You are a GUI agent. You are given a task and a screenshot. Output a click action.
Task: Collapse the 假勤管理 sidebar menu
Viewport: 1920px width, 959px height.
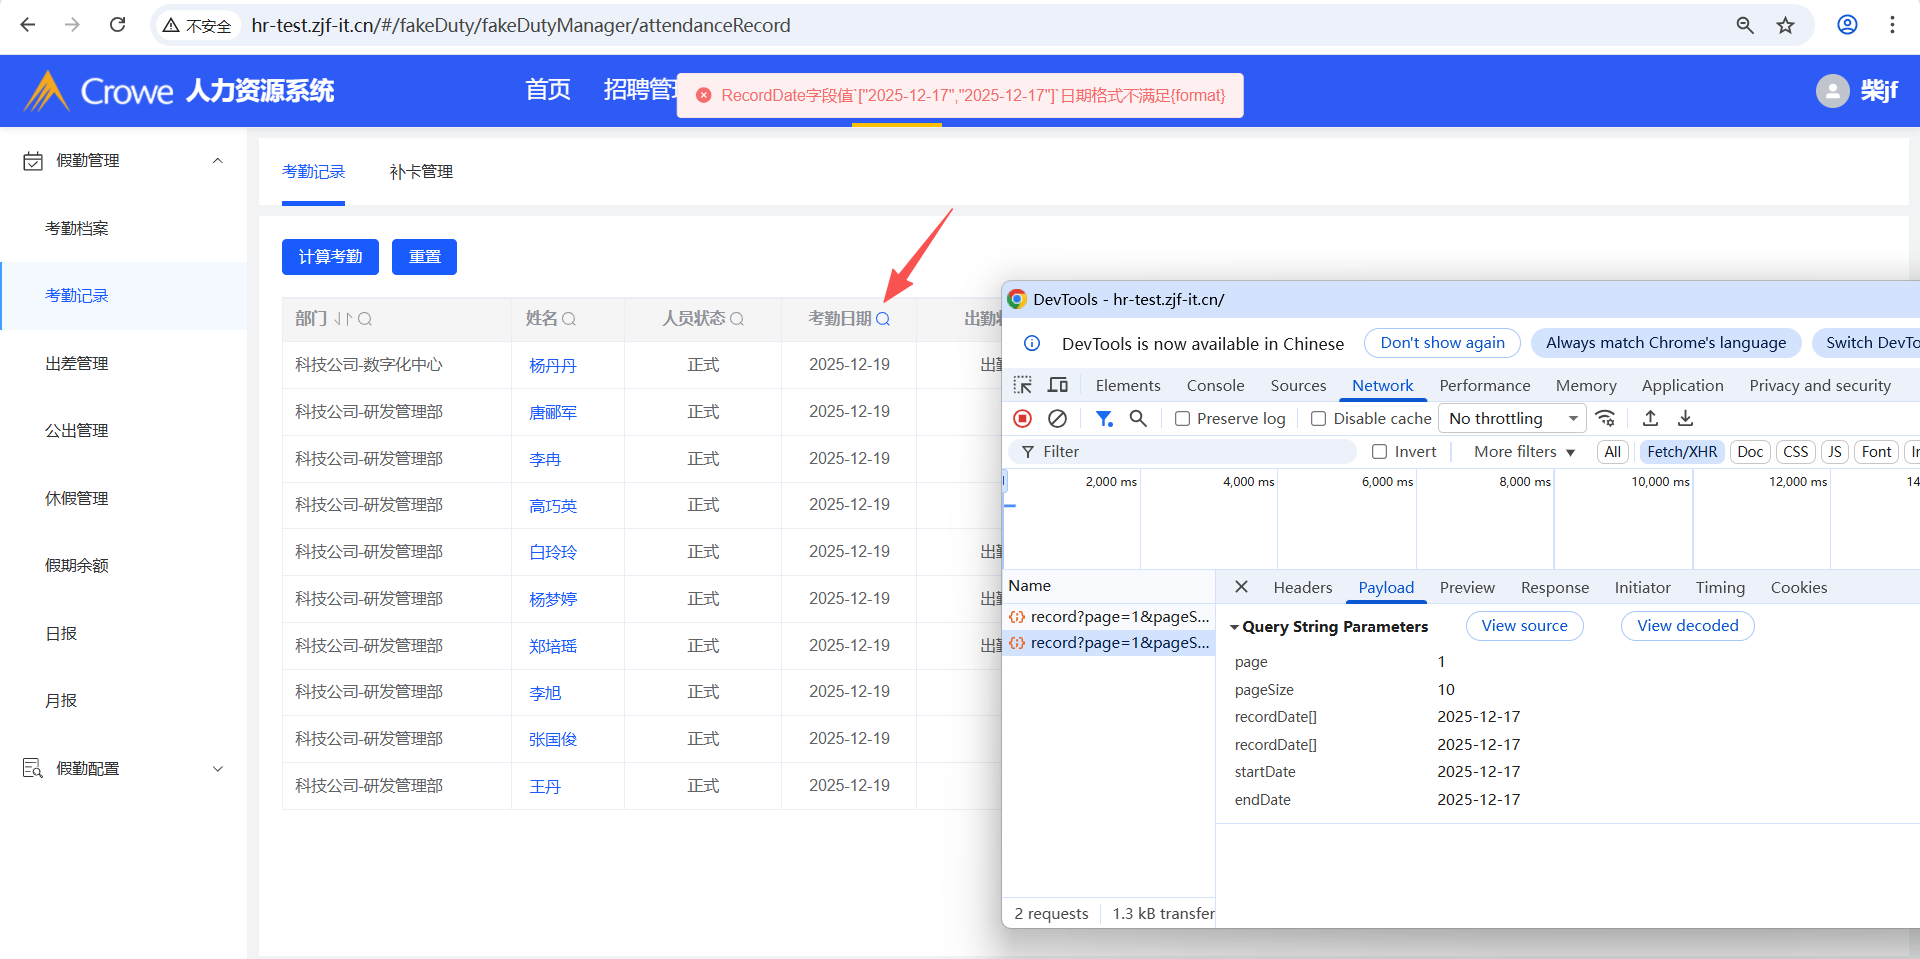217,161
